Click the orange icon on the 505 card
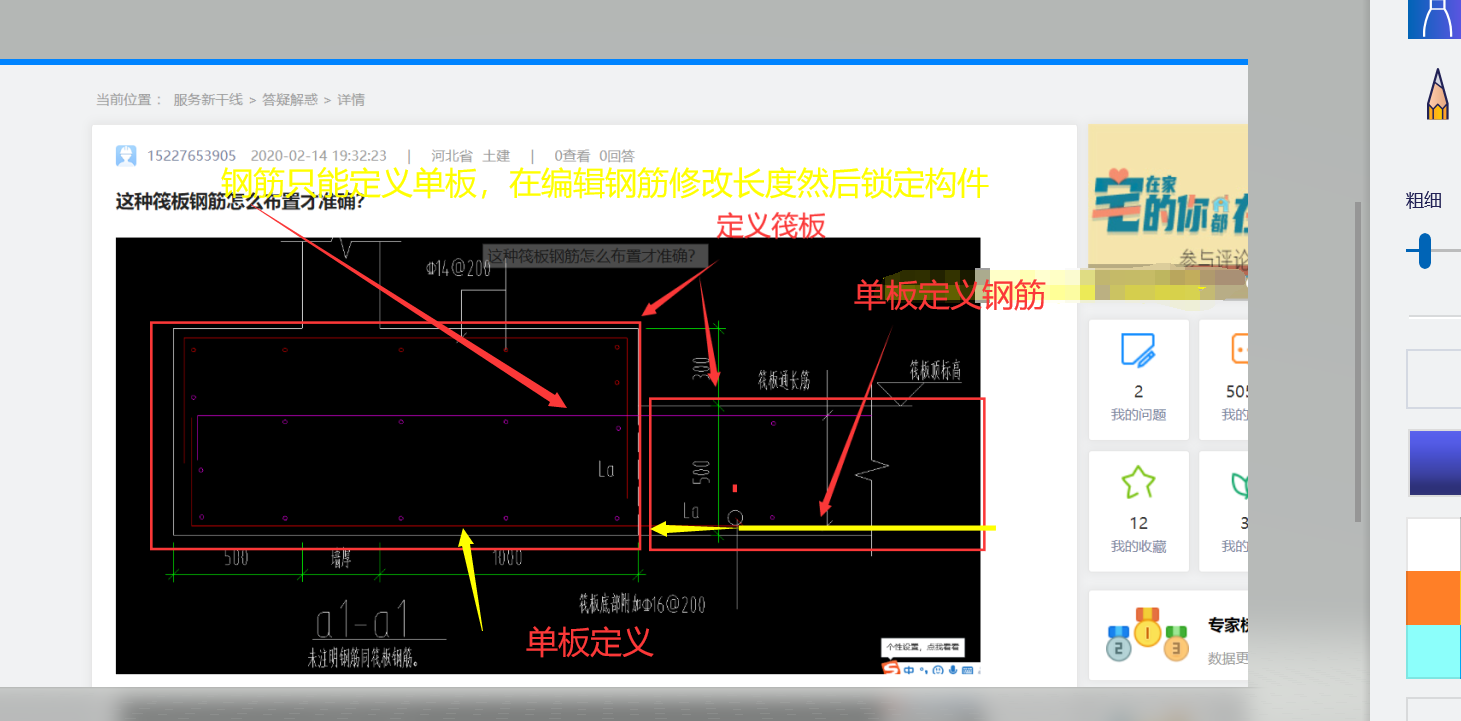Image resolution: width=1461 pixels, height=721 pixels. [1240, 350]
